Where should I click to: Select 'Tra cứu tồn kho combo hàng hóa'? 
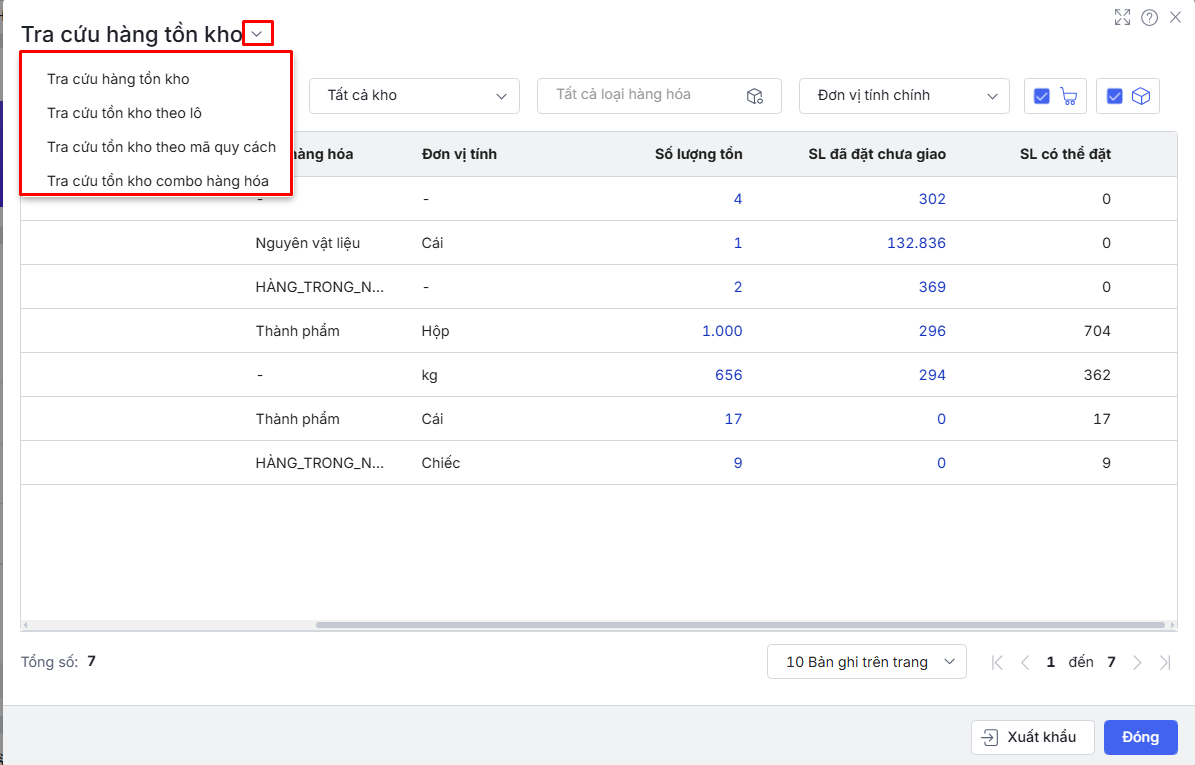(158, 181)
